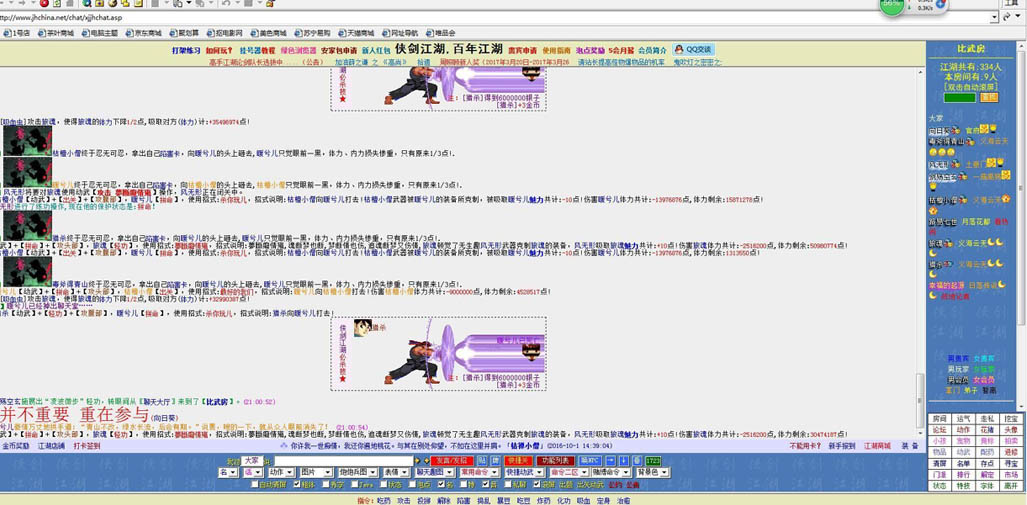This screenshot has height=505, width=1027.
Task: Open 宠物 in the function grid
Action: tap(963, 441)
